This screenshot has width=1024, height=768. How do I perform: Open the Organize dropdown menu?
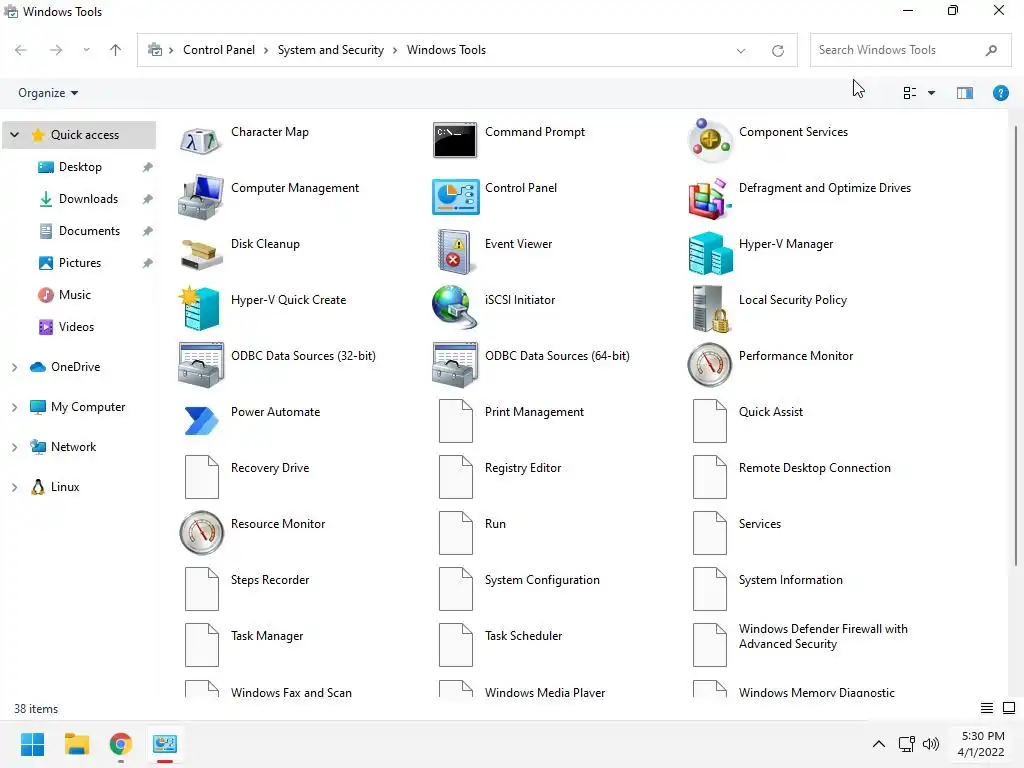click(x=48, y=93)
